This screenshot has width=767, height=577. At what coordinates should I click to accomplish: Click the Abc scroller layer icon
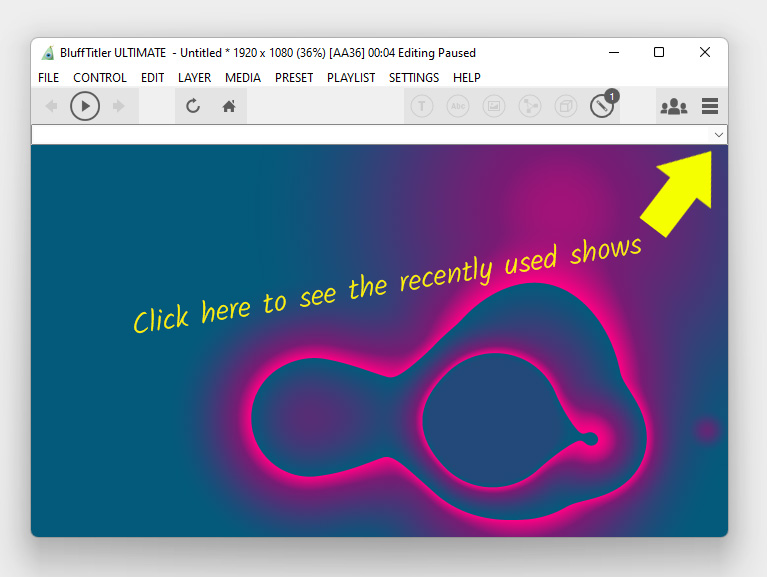click(x=458, y=106)
